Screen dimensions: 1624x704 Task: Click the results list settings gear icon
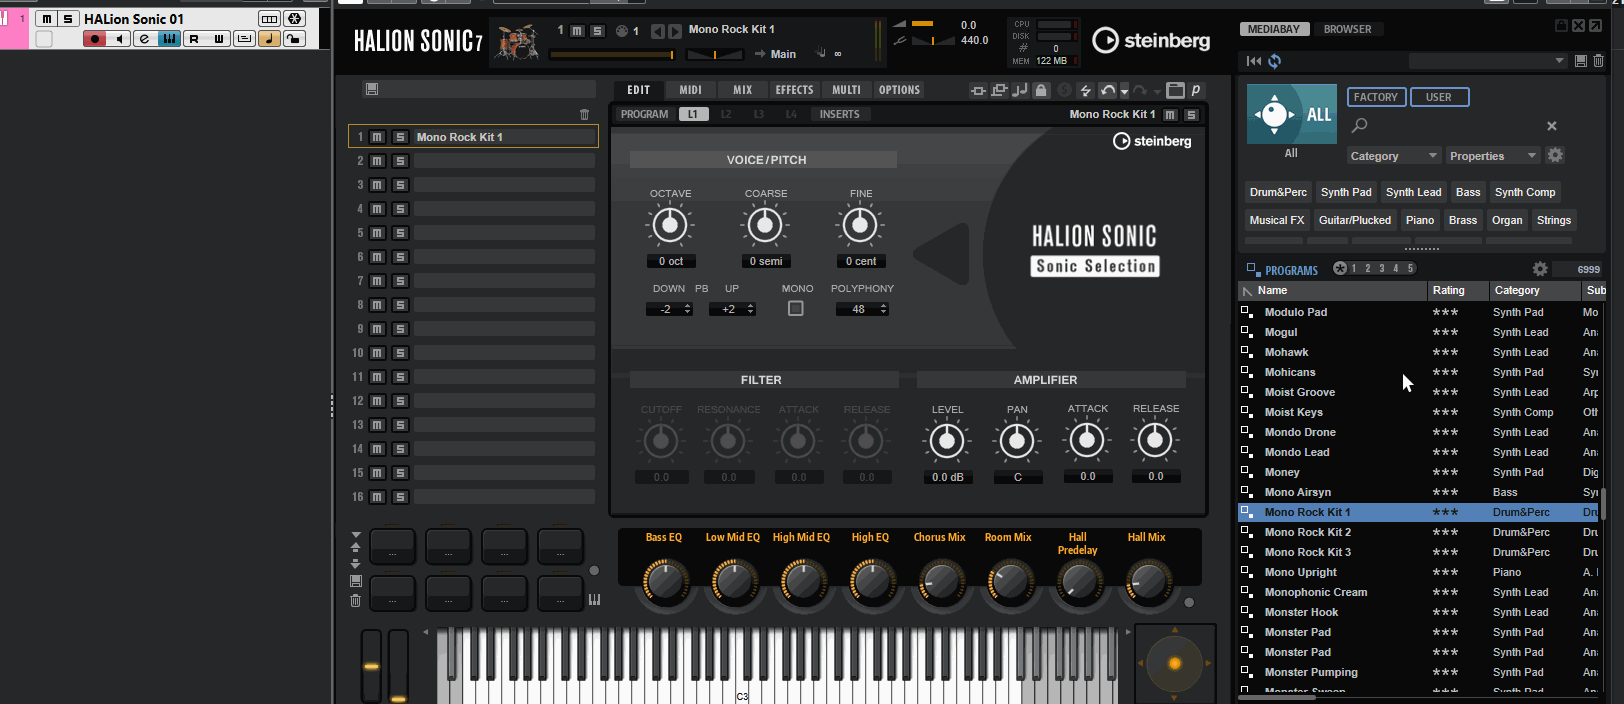coord(1540,269)
